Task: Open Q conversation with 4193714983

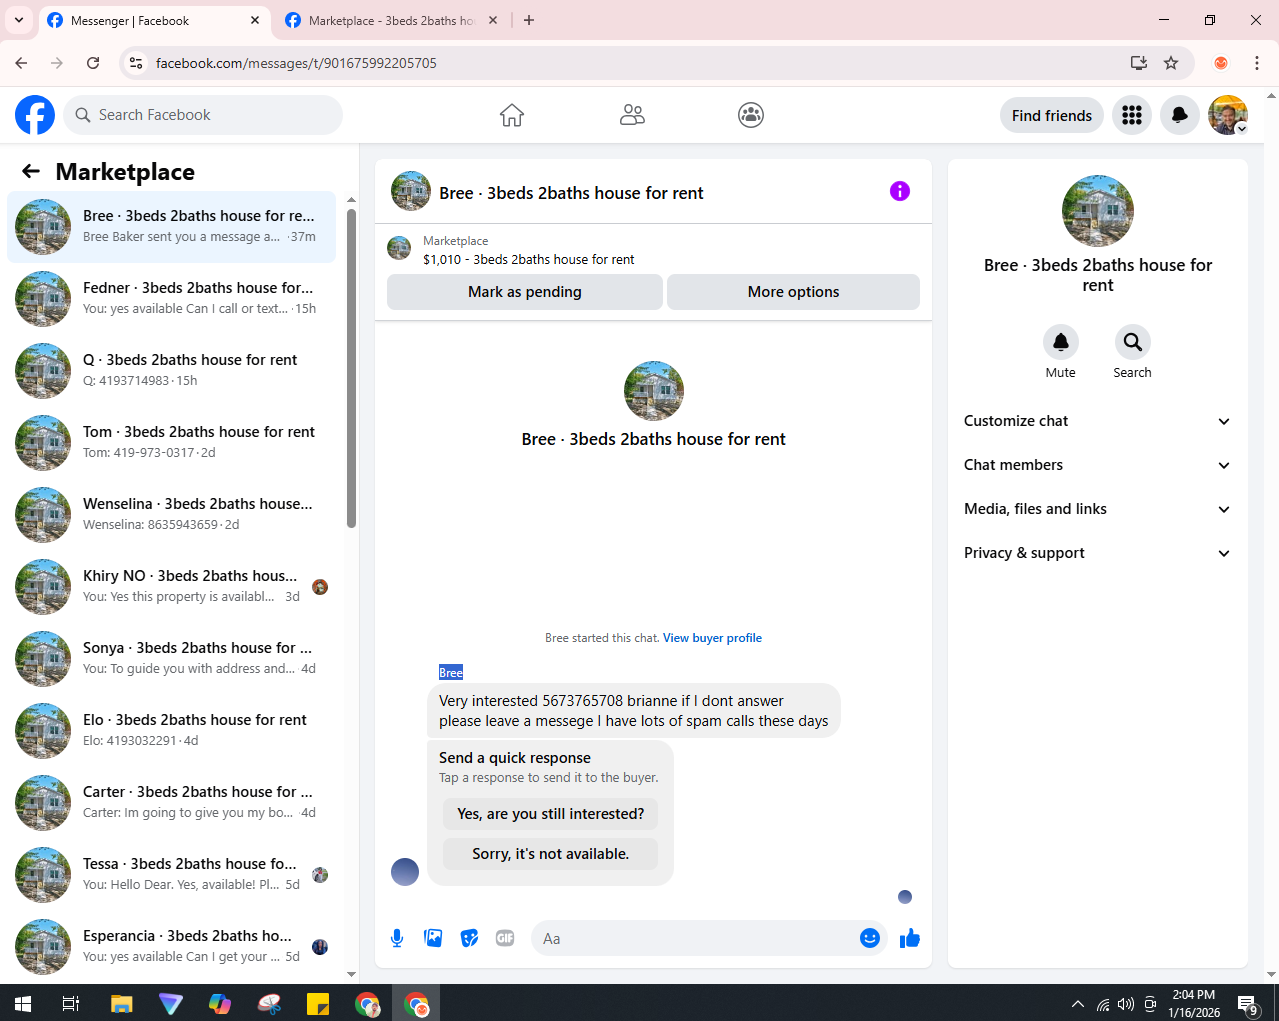Action: (172, 371)
